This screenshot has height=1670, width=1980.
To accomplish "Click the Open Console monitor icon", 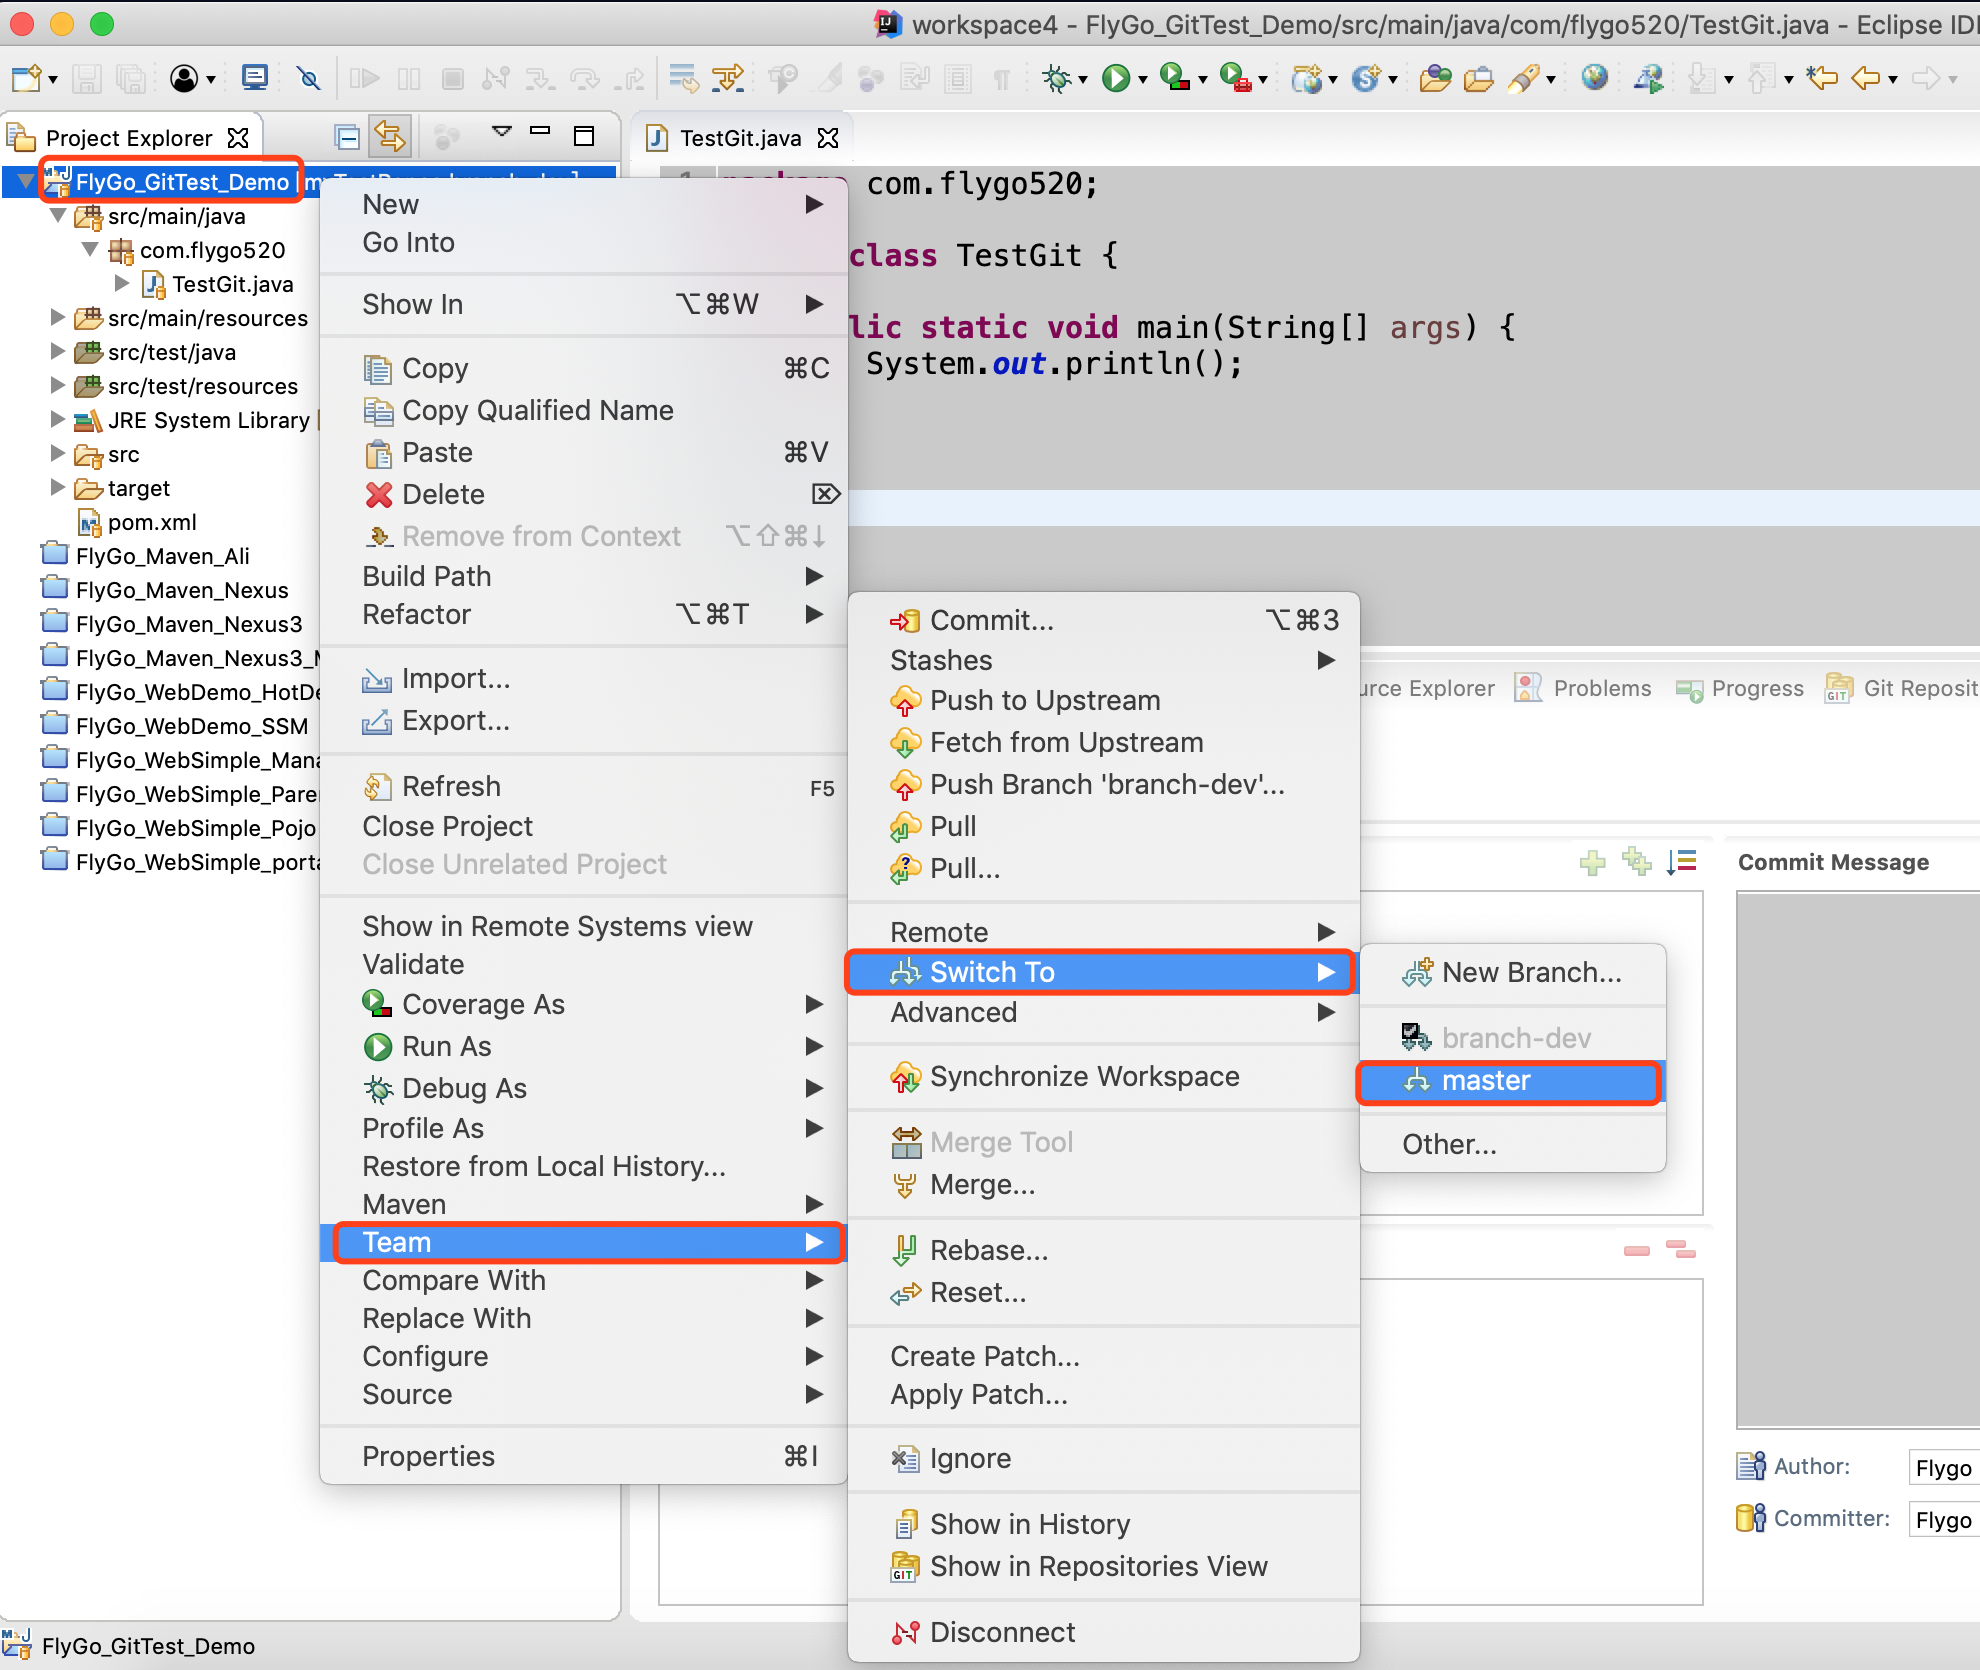I will tap(255, 78).
